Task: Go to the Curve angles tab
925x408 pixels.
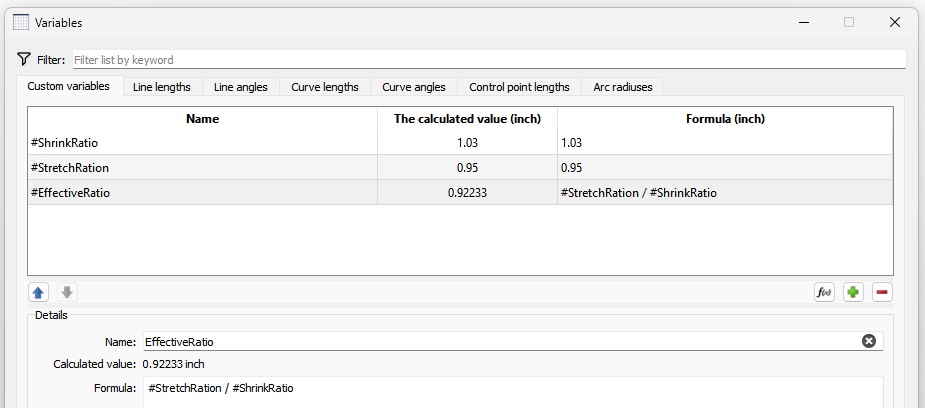Action: 413,87
